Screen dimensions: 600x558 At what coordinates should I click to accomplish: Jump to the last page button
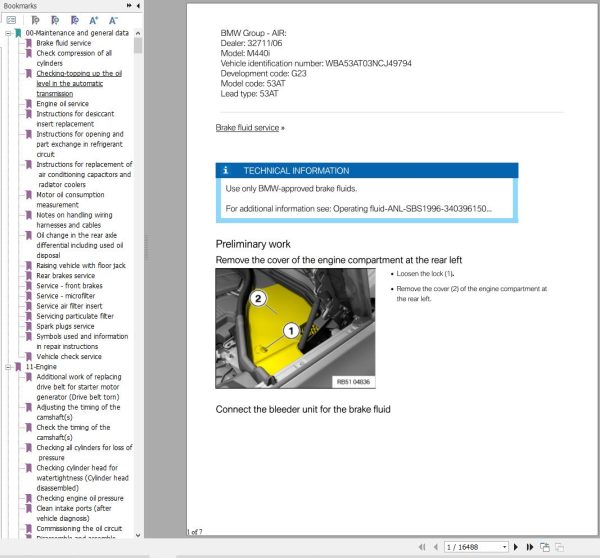[x=530, y=547]
